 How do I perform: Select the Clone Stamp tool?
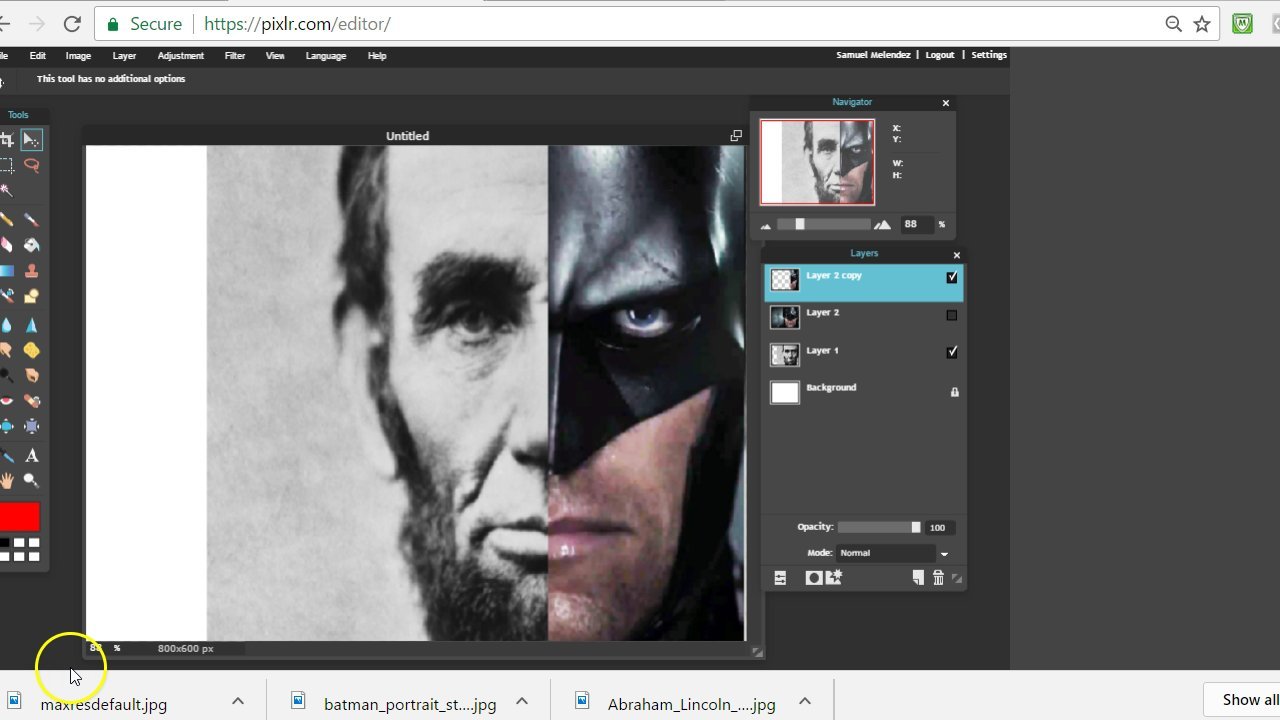[31, 271]
